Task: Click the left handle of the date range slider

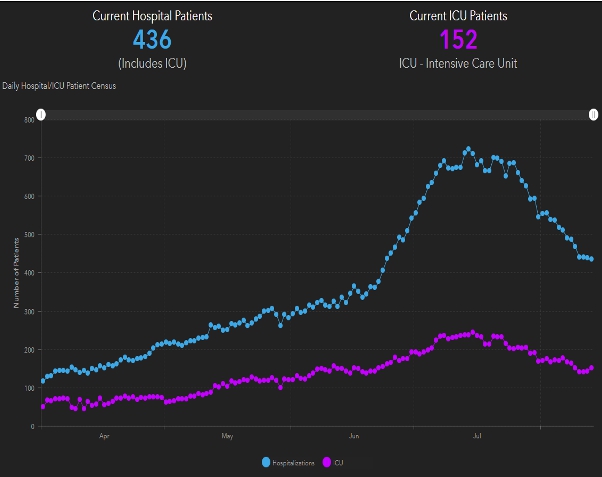Action: click(x=41, y=115)
